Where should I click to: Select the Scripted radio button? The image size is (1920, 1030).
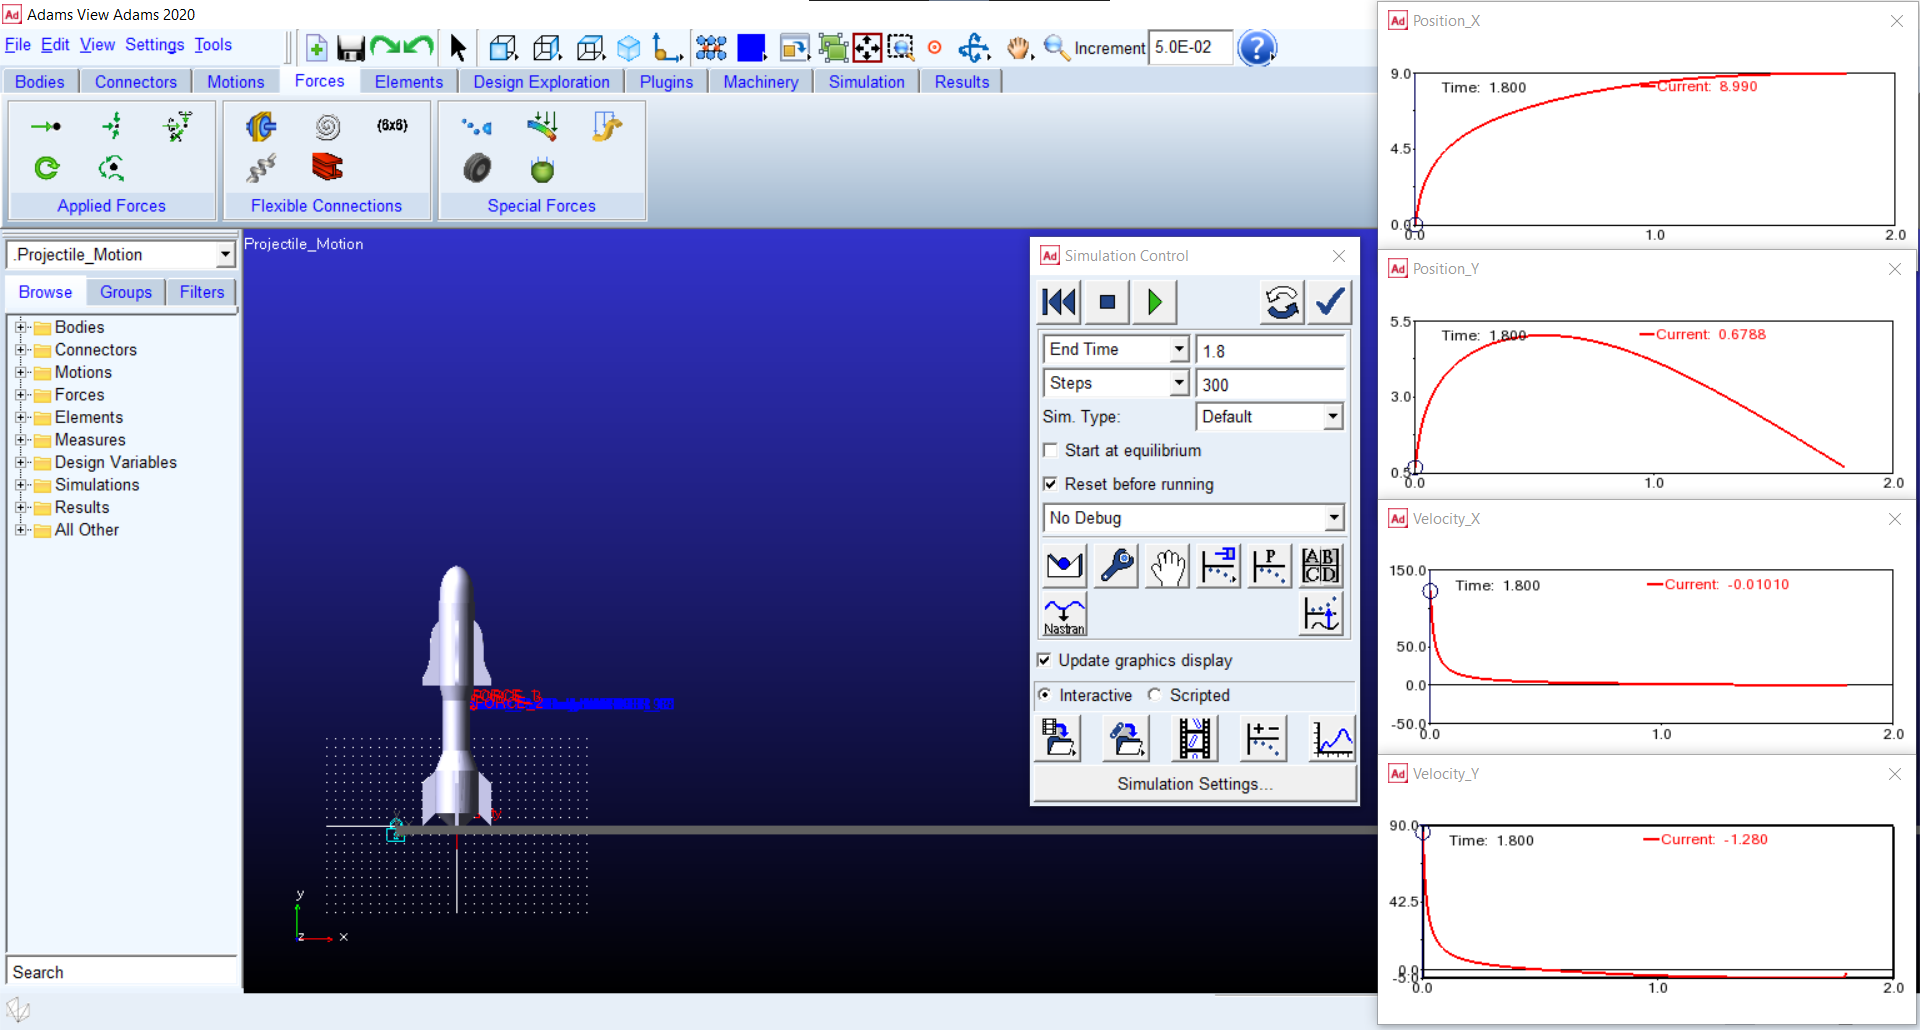click(1155, 695)
